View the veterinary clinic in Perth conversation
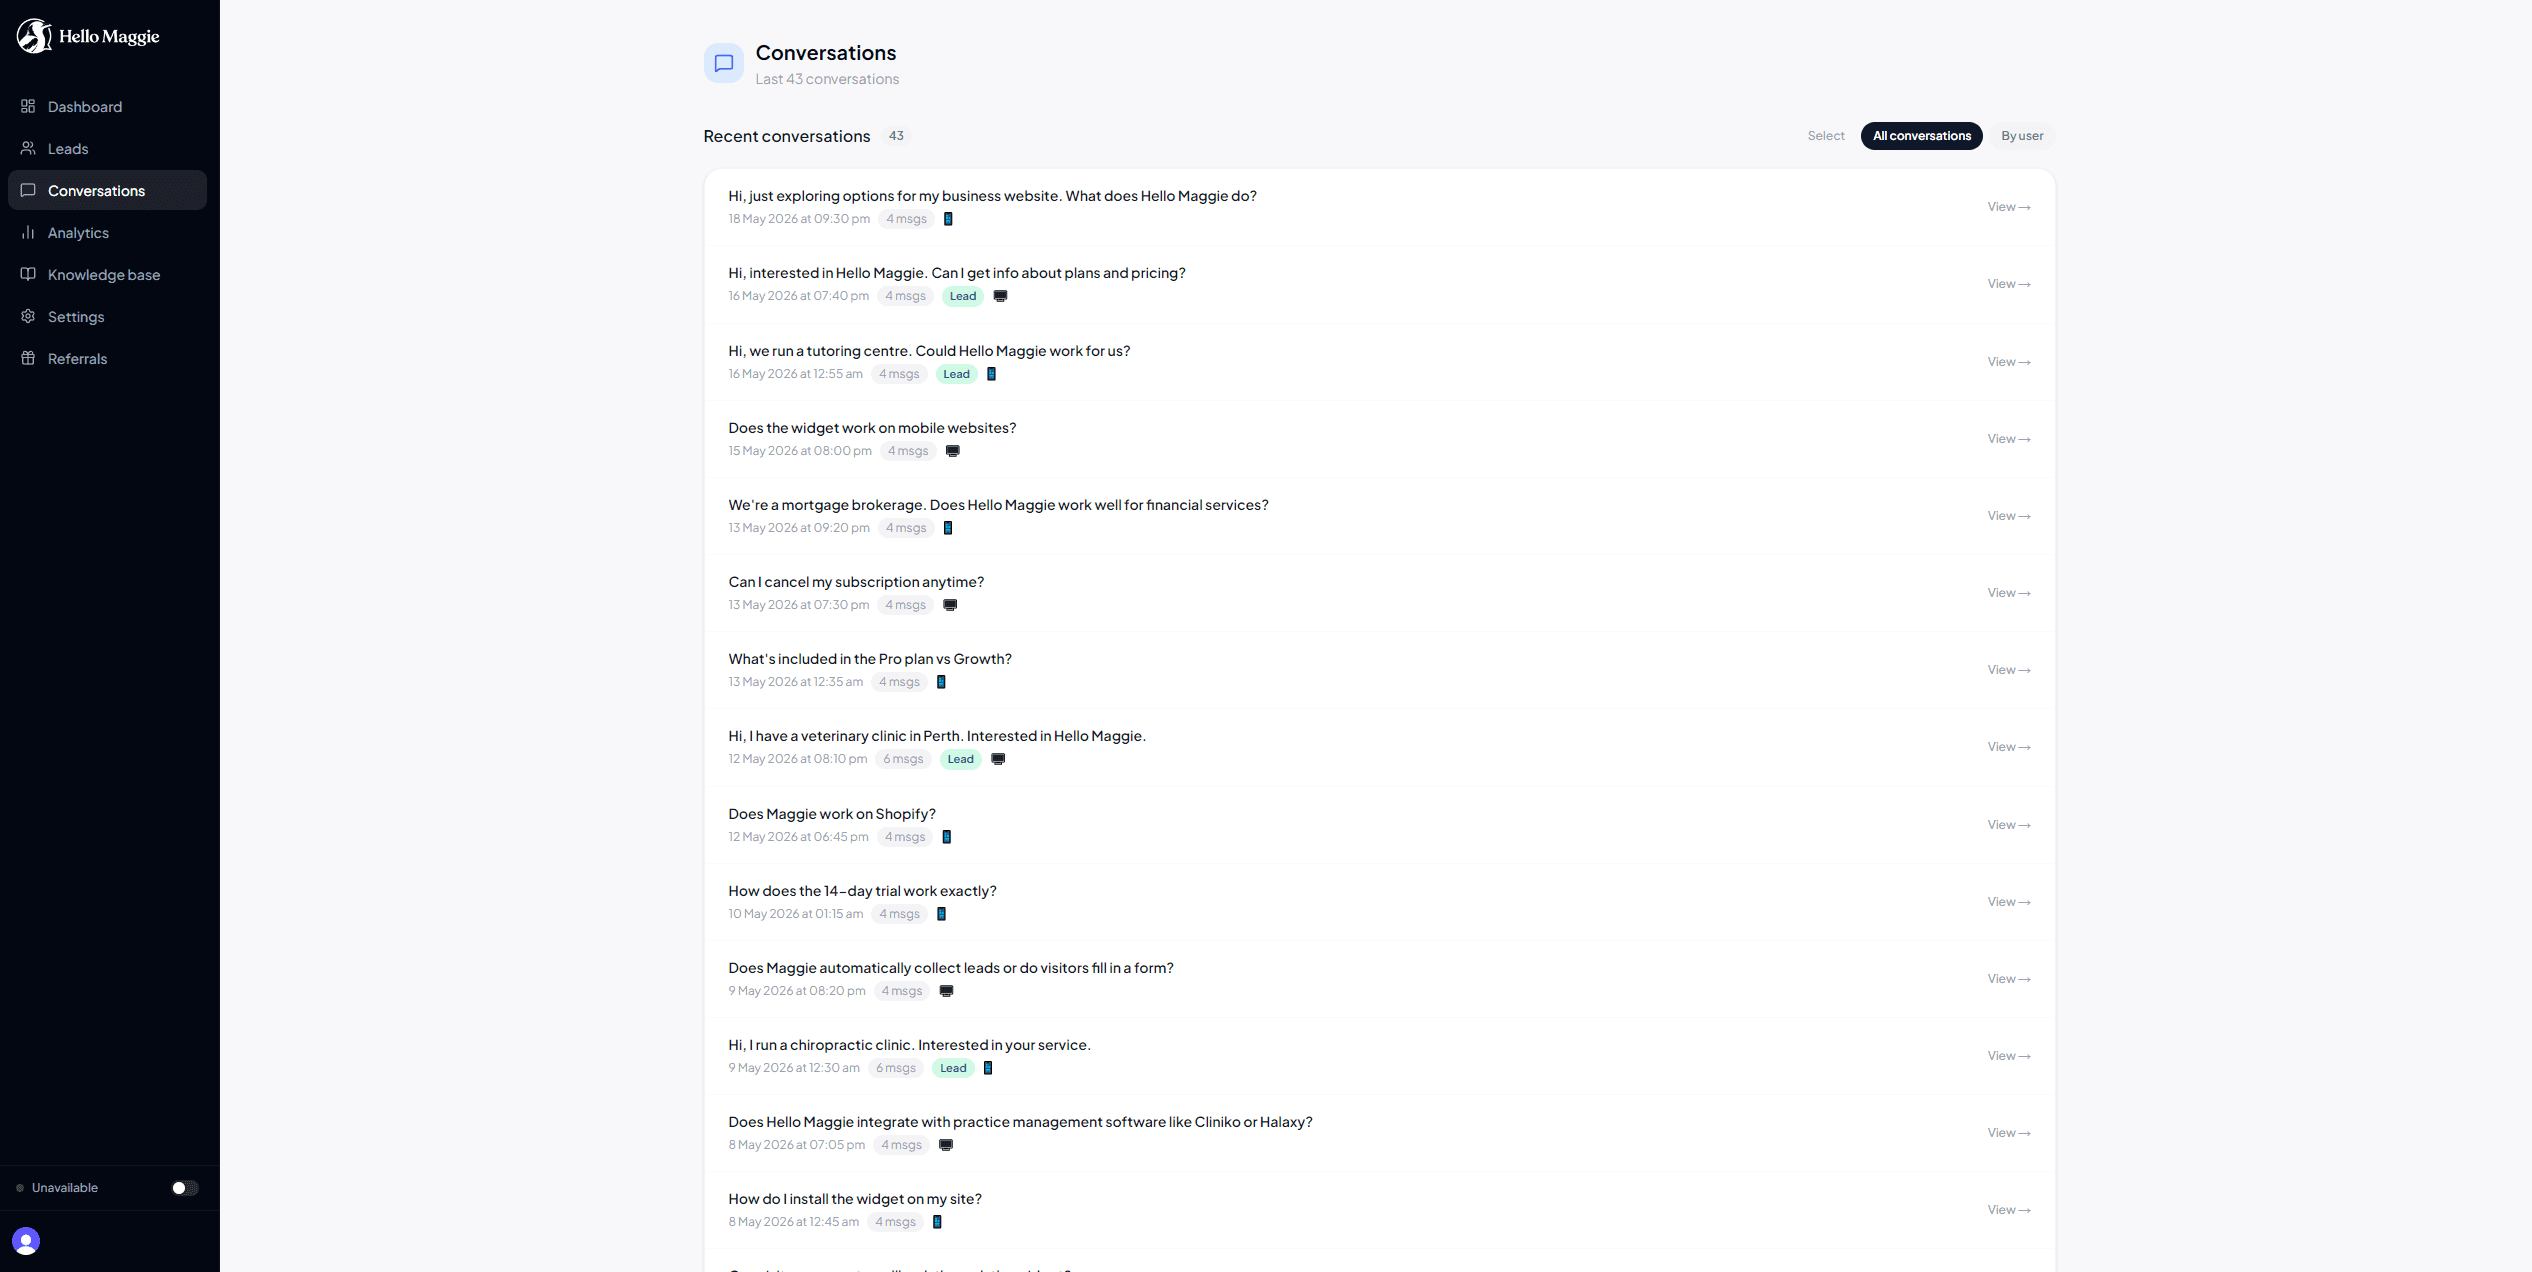The width and height of the screenshot is (2532, 1272). coord(2008,747)
